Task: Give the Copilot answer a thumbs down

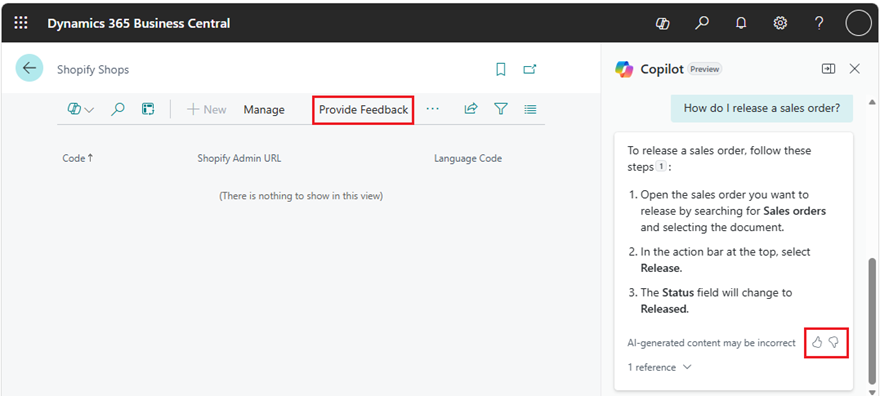Action: tap(834, 342)
